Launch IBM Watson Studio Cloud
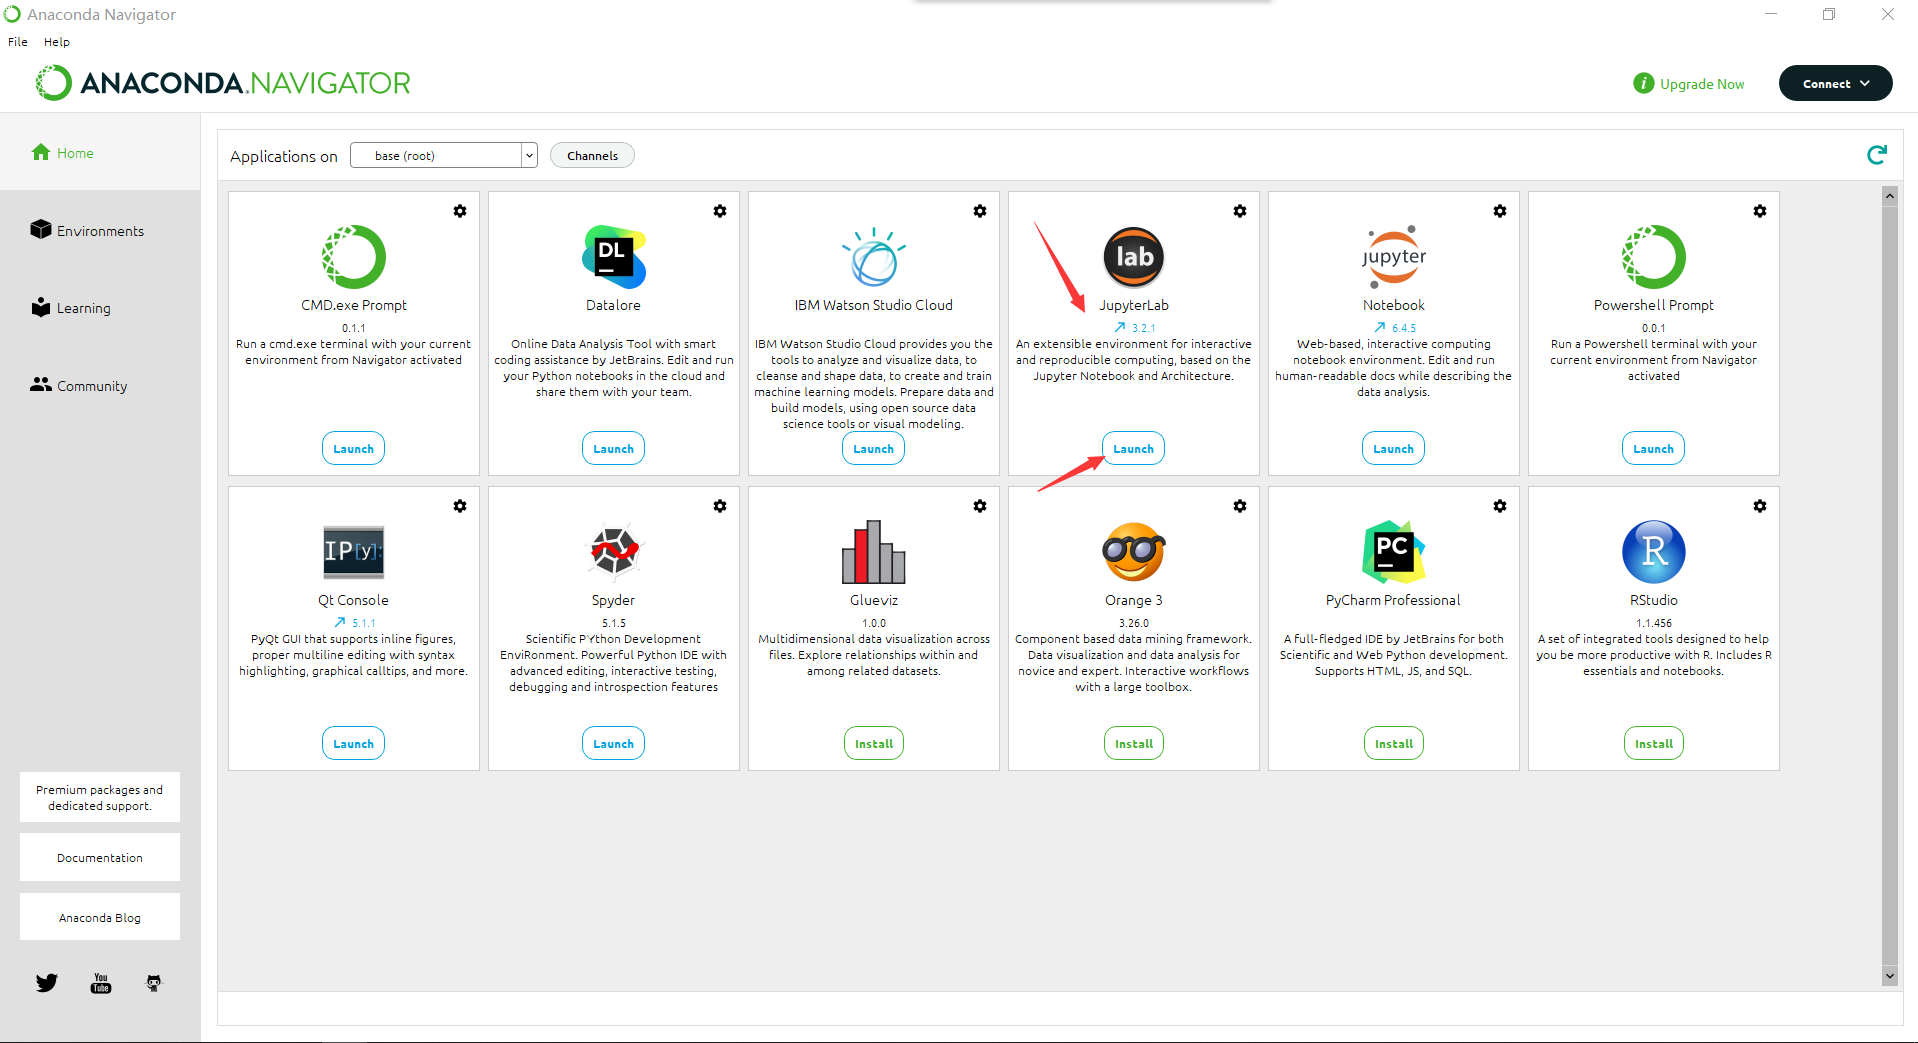 pyautogui.click(x=874, y=449)
